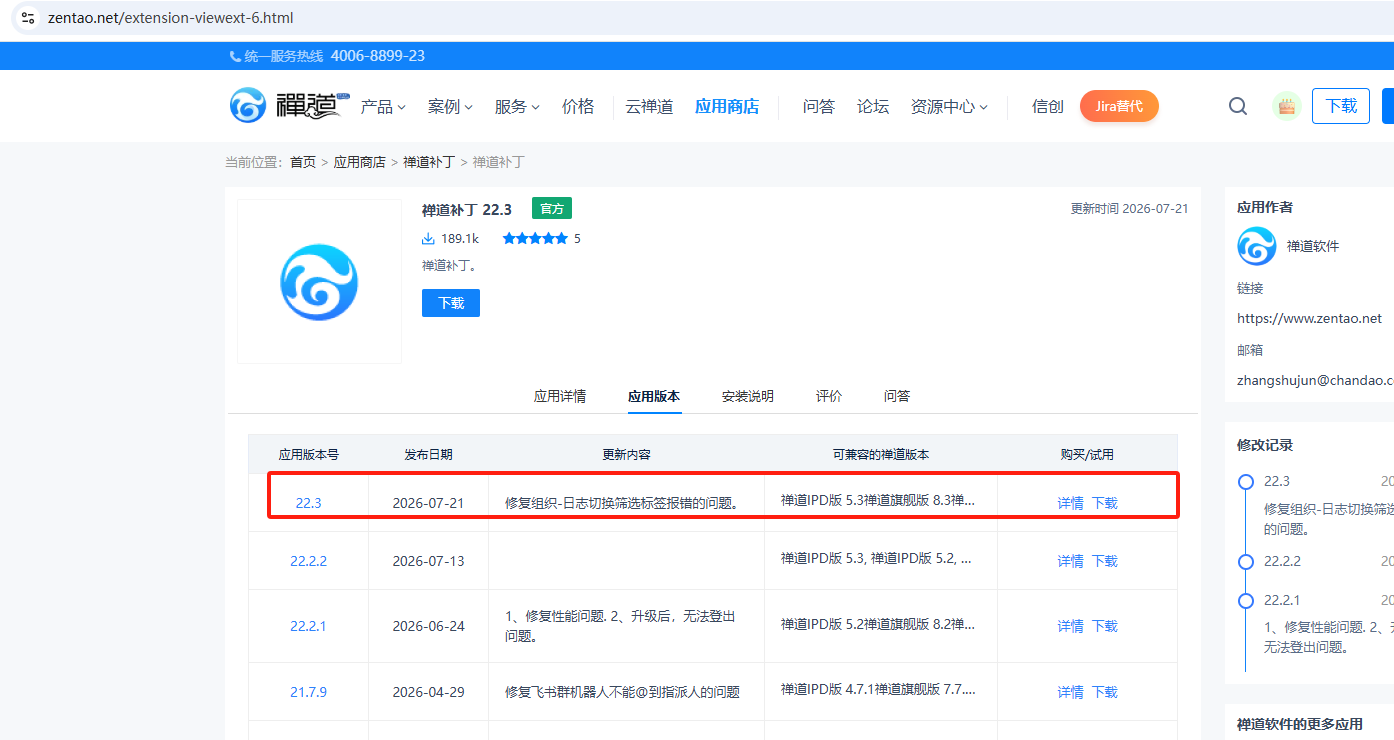Click 首页 in the breadcrumb
The image size is (1394, 740).
tap(303, 162)
